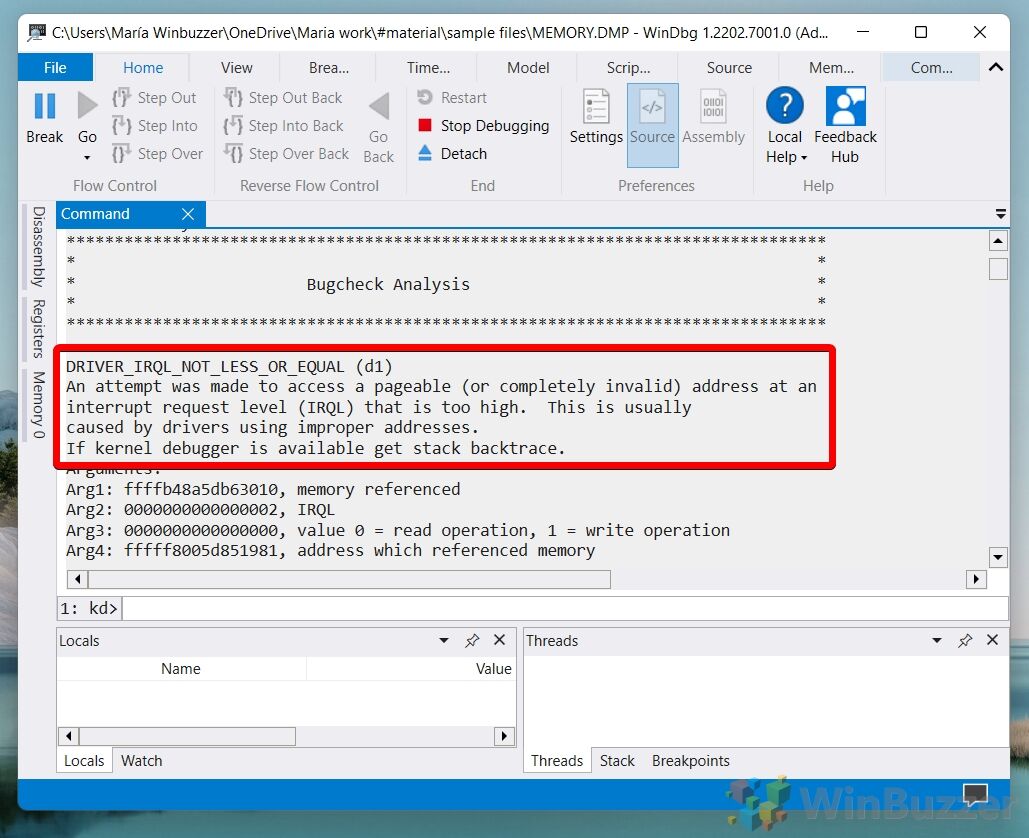Click Step Out Back
1029x838 pixels.
tap(283, 98)
